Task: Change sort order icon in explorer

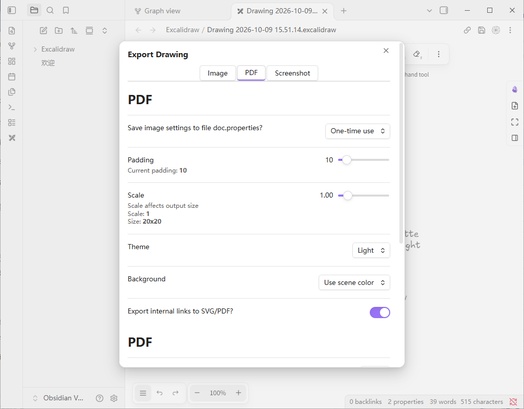Action: [74, 31]
